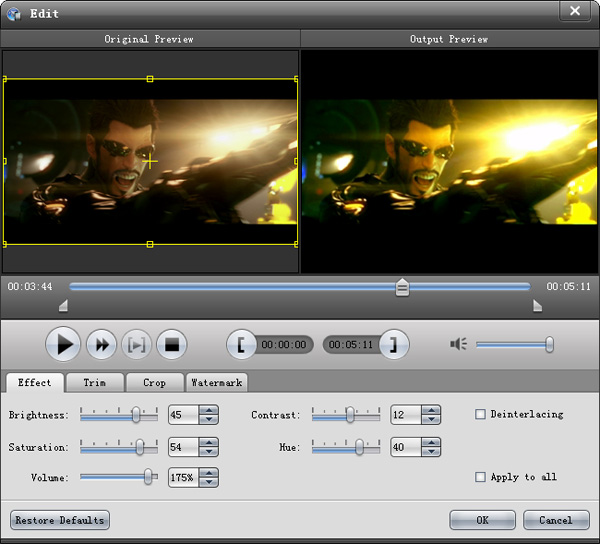
Task: Click the playback volume slider handle
Action: click(549, 344)
